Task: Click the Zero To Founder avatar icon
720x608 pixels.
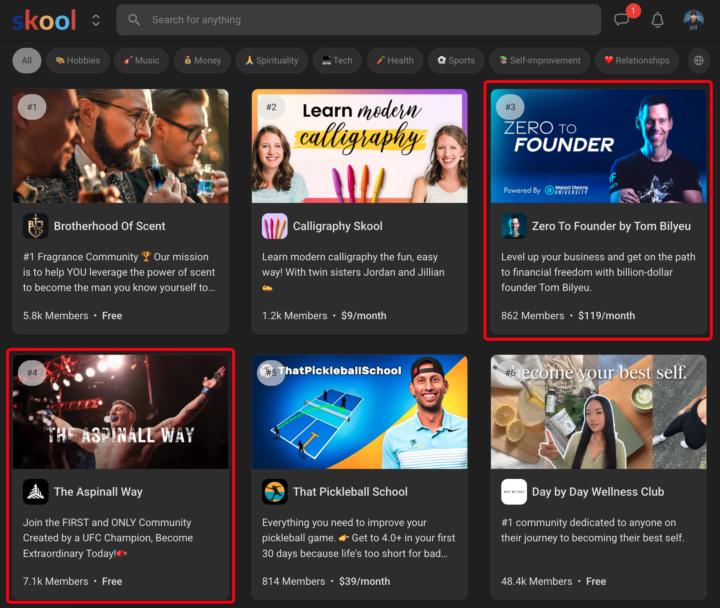Action: [x=514, y=226]
